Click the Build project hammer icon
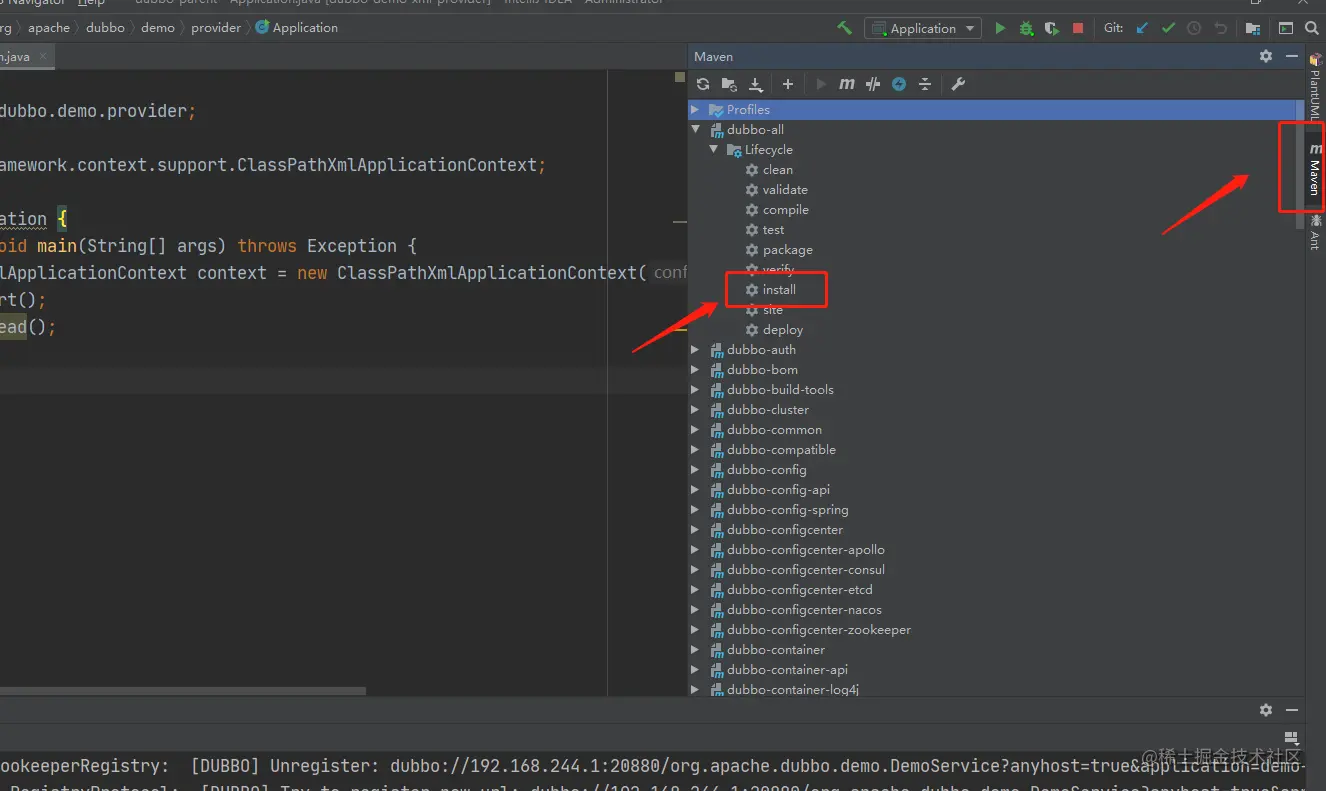The image size is (1326, 791). (x=845, y=28)
